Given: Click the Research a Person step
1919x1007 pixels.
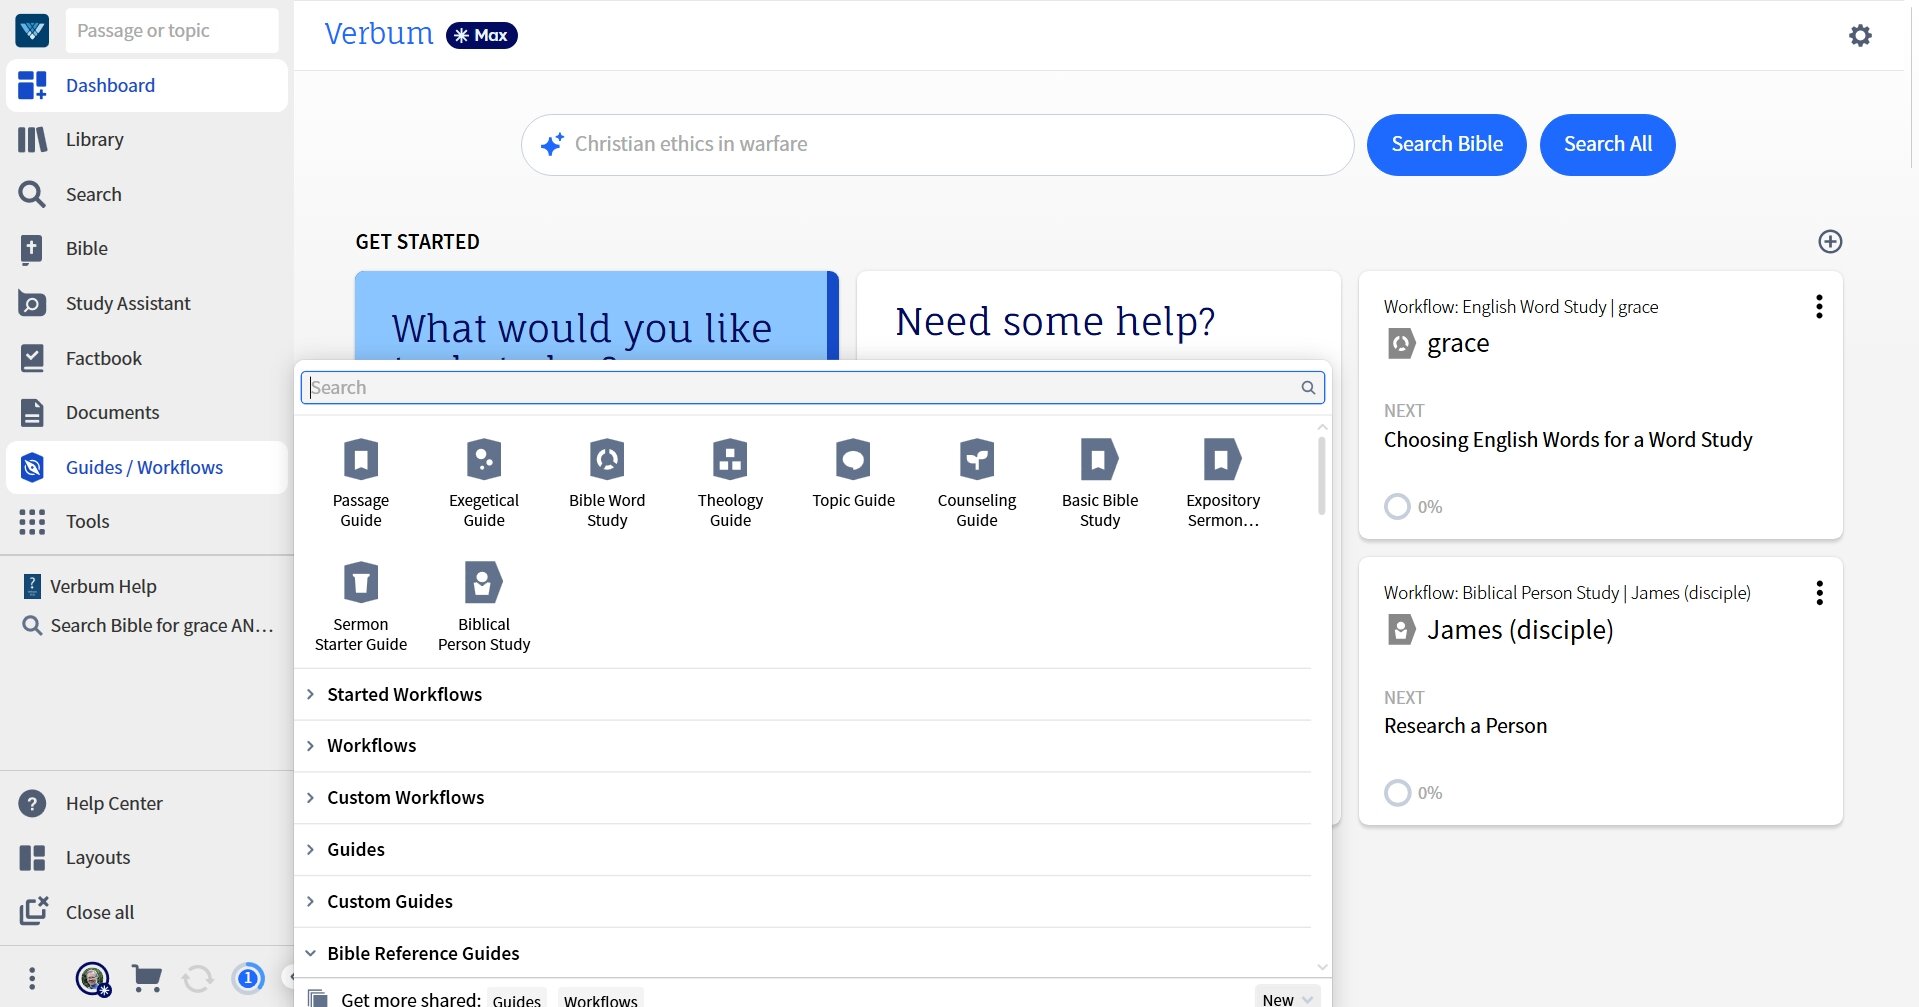Looking at the screenshot, I should coord(1465,726).
